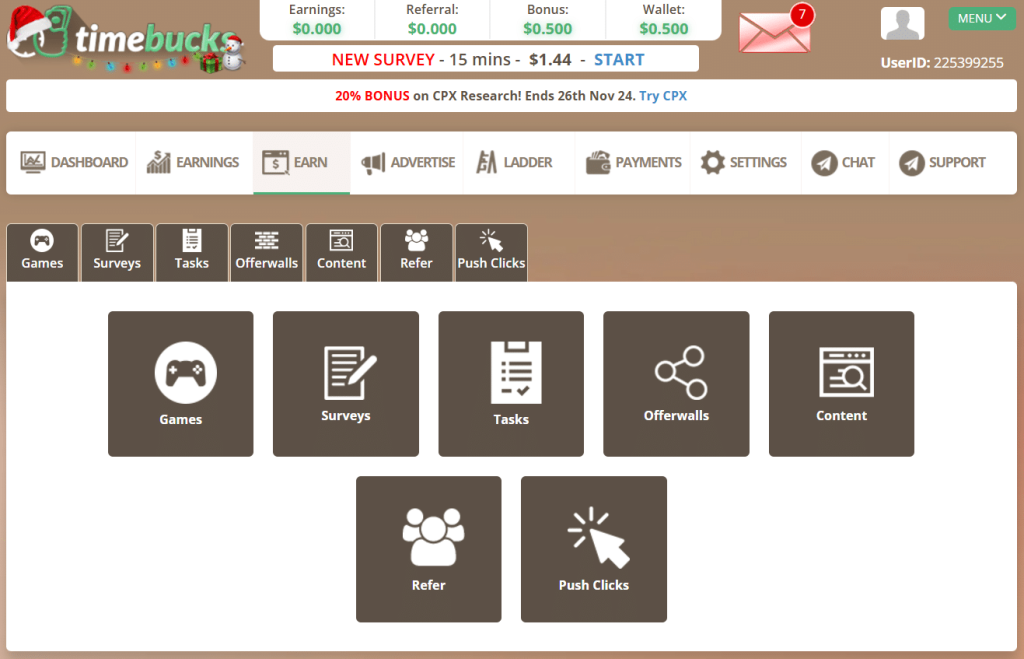Go to the Earnings navigation item
The height and width of the screenshot is (659, 1024).
(193, 162)
